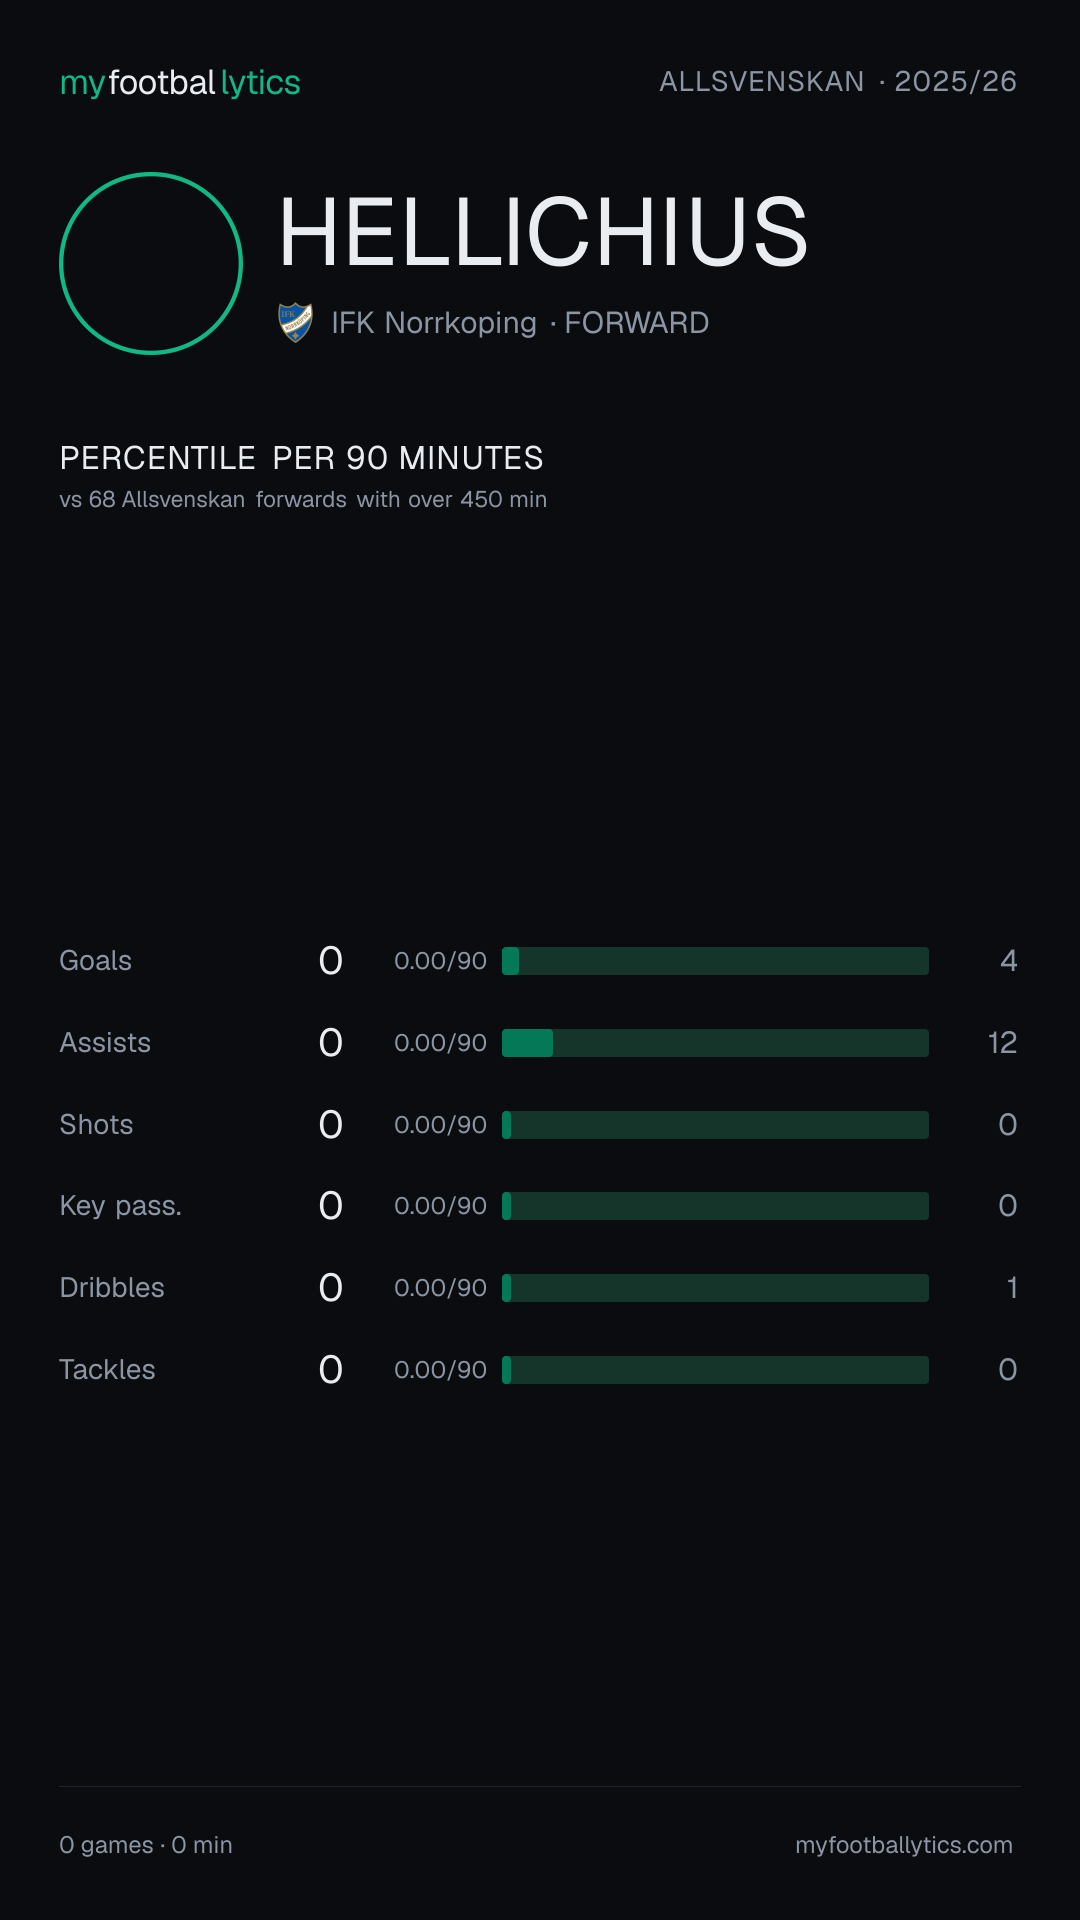Click the PERCENTILE PER 90 MINUTES heading
The image size is (1080, 1920).
tap(301, 458)
